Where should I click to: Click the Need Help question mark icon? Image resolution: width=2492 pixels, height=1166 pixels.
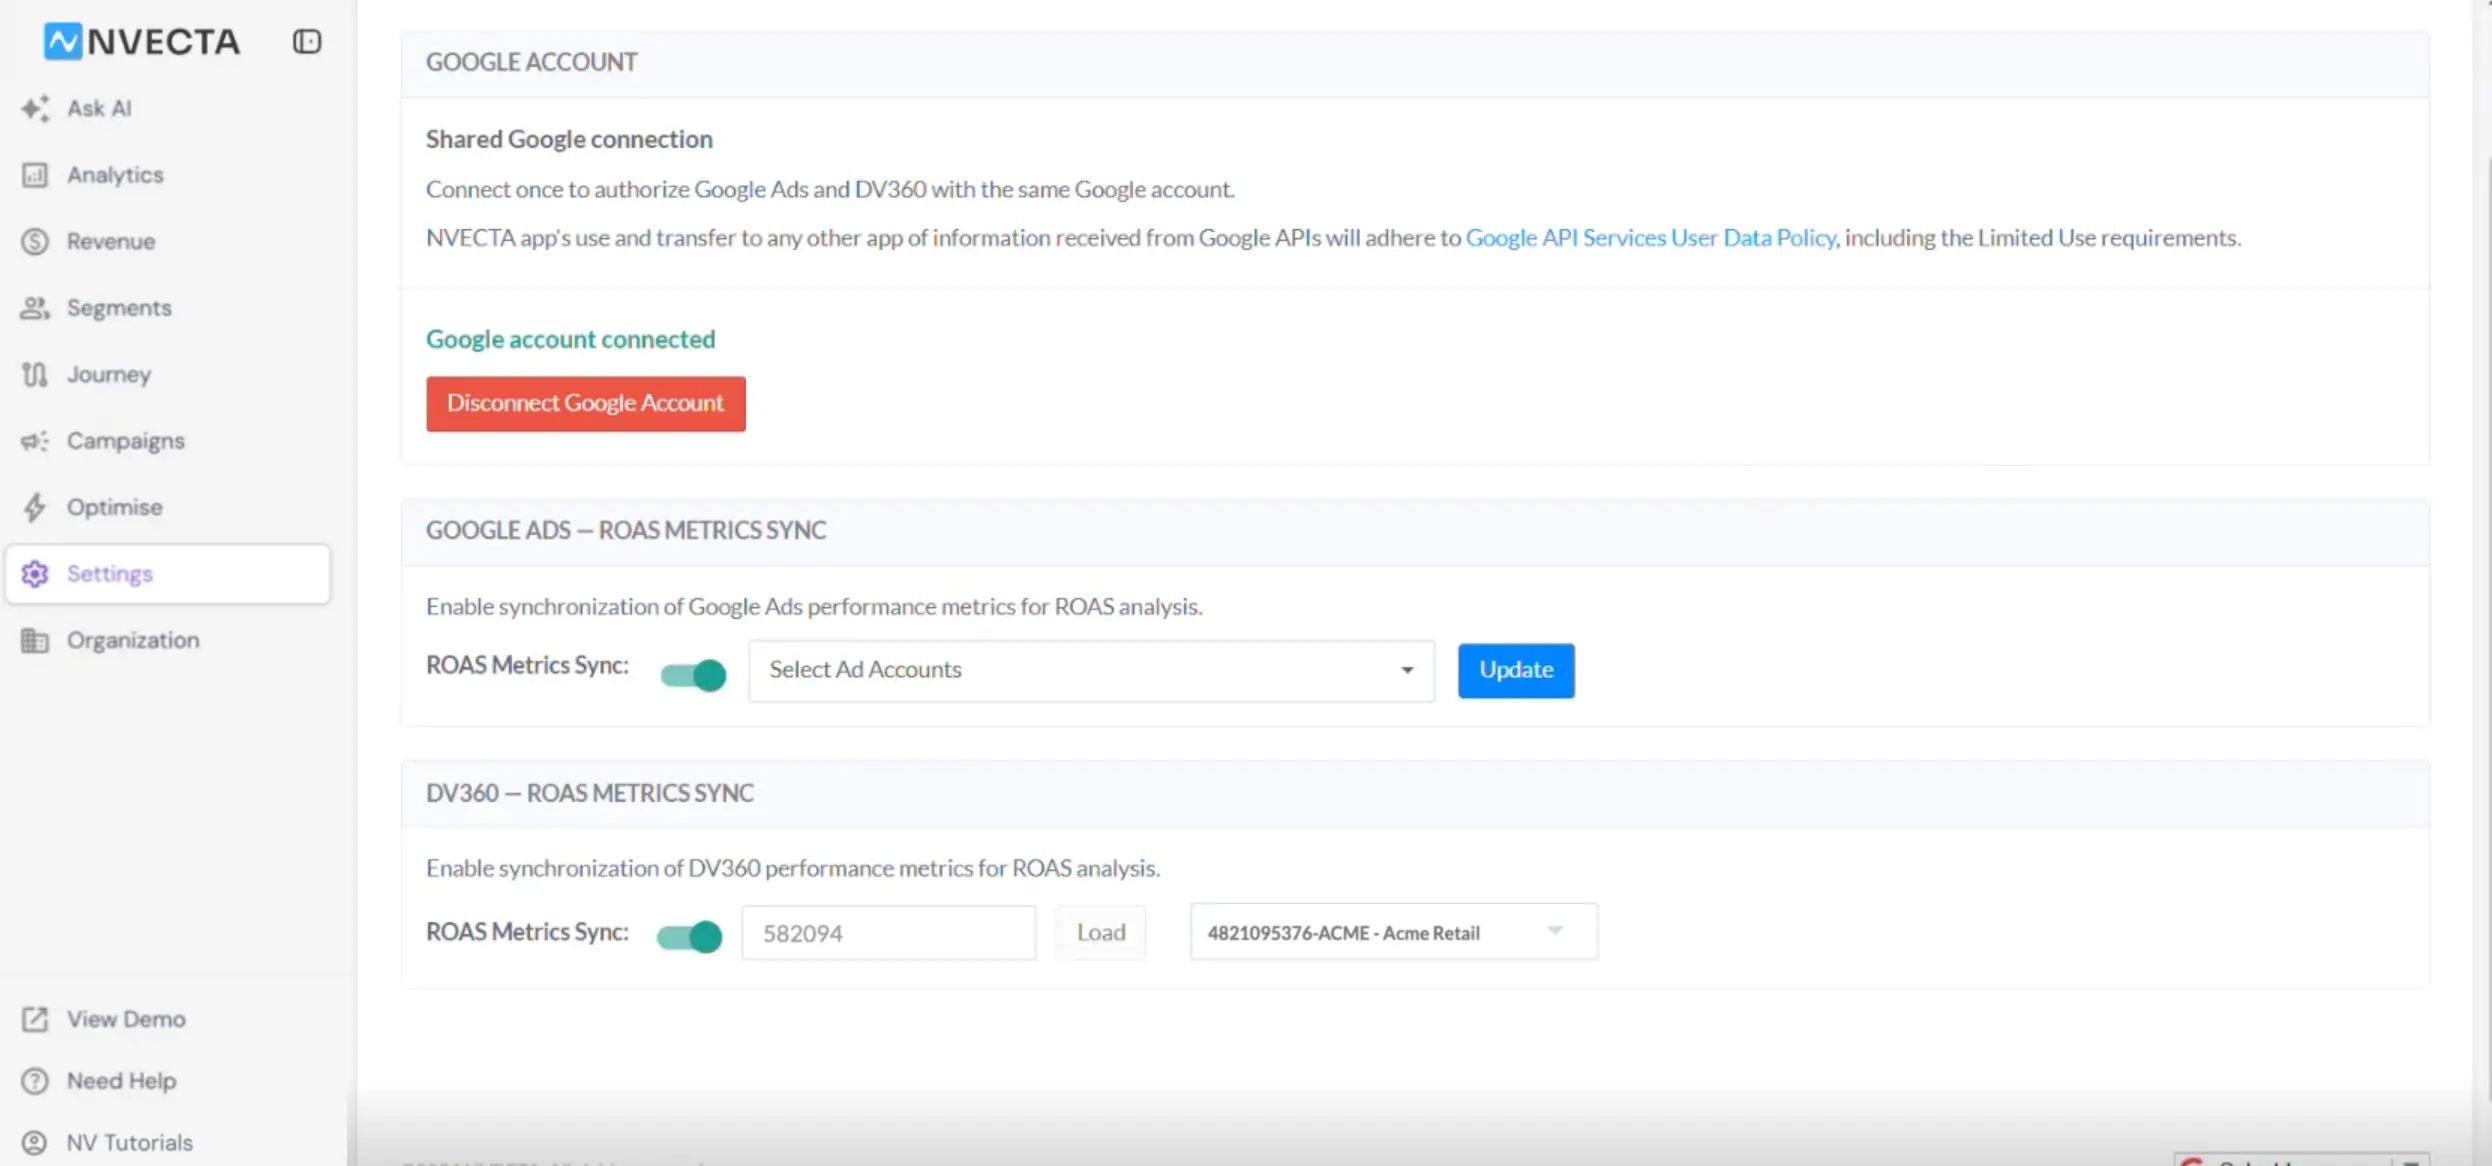click(35, 1081)
